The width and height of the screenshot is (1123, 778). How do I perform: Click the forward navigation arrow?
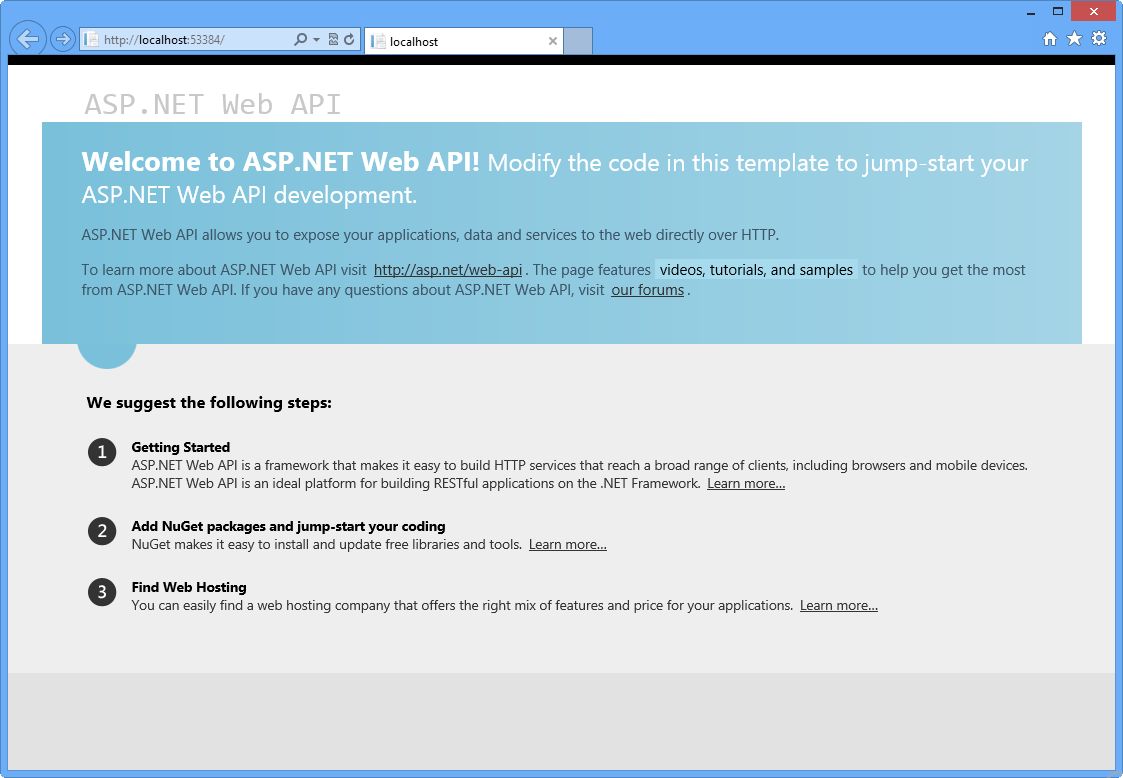point(61,38)
